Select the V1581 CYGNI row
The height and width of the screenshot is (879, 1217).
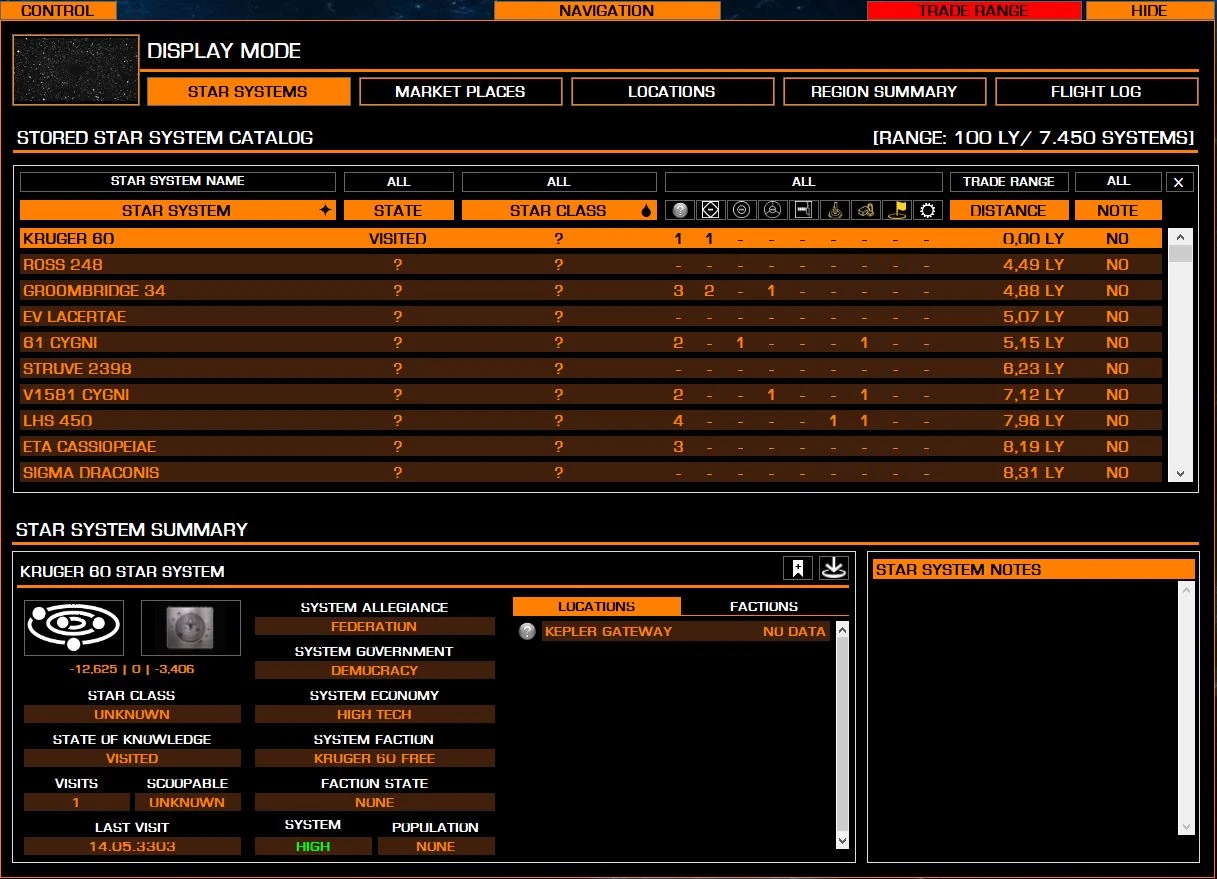pyautogui.click(x=591, y=395)
